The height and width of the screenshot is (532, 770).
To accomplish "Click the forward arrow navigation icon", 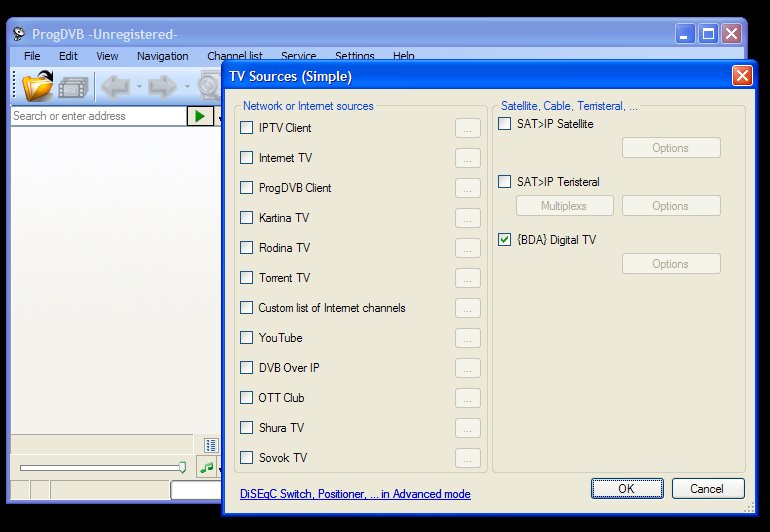I will click(x=162, y=87).
